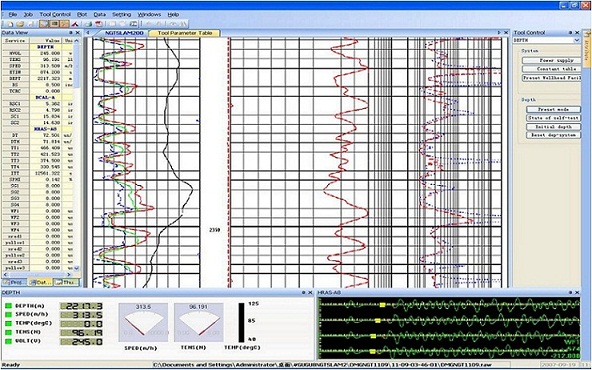Click the New file toolbar icon
Viewport: 592px width, 370px height.
click(x=10, y=24)
